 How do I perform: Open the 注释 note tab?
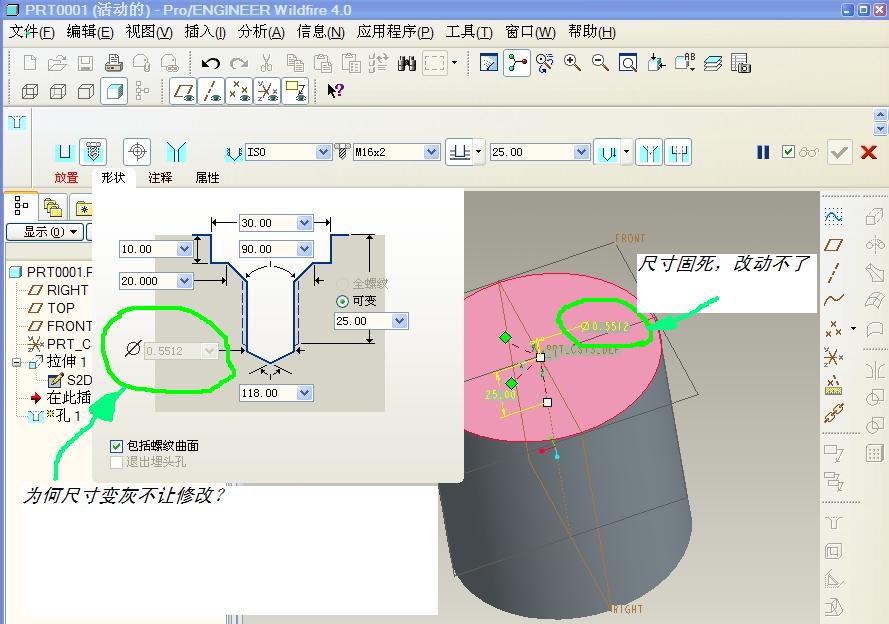click(160, 178)
